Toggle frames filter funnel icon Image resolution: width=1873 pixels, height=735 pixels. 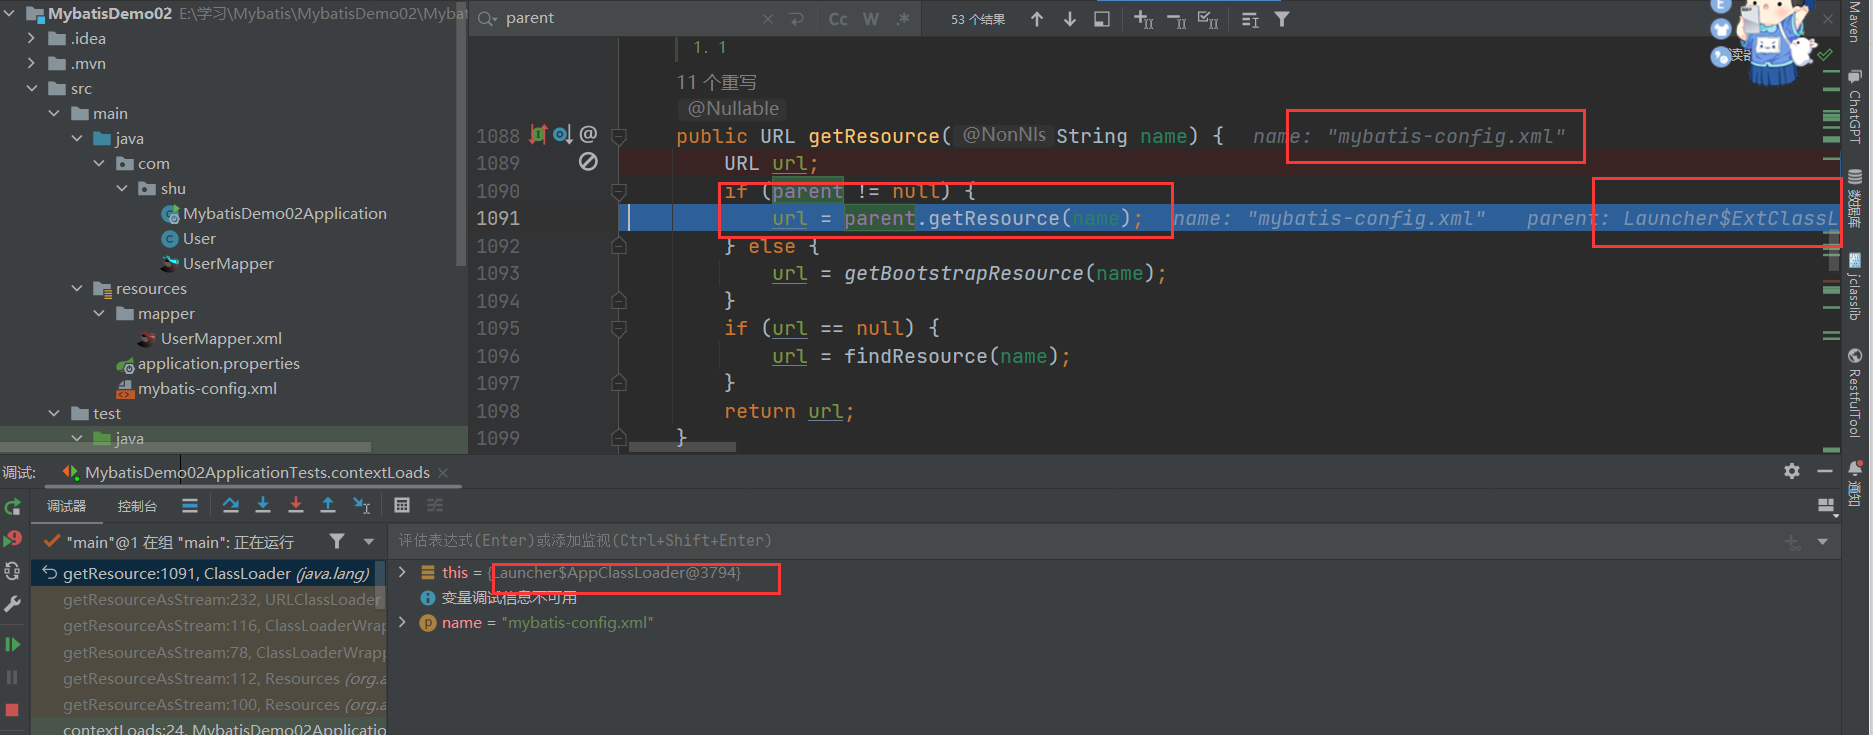pyautogui.click(x=337, y=541)
